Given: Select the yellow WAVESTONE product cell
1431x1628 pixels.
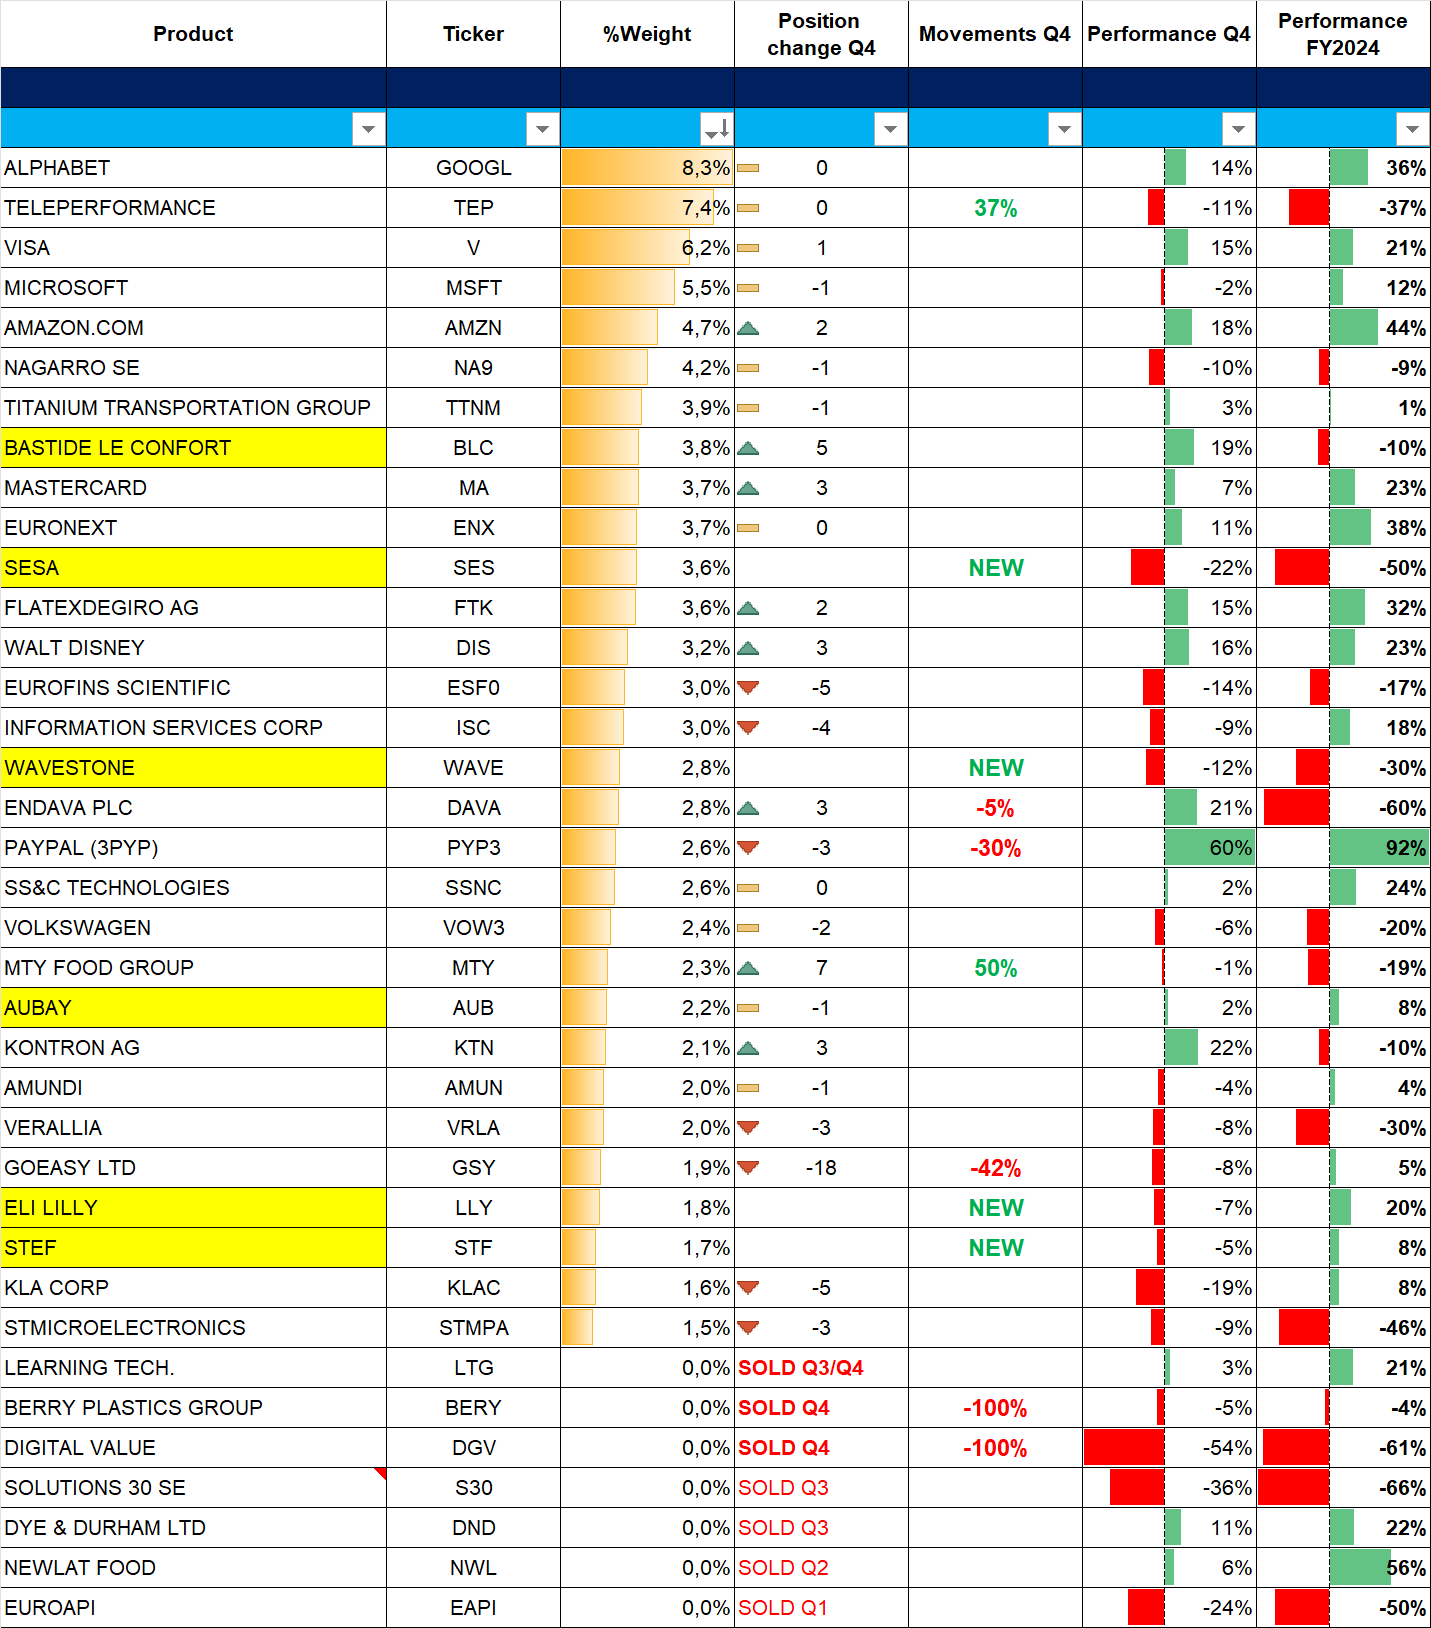Looking at the screenshot, I should (193, 768).
